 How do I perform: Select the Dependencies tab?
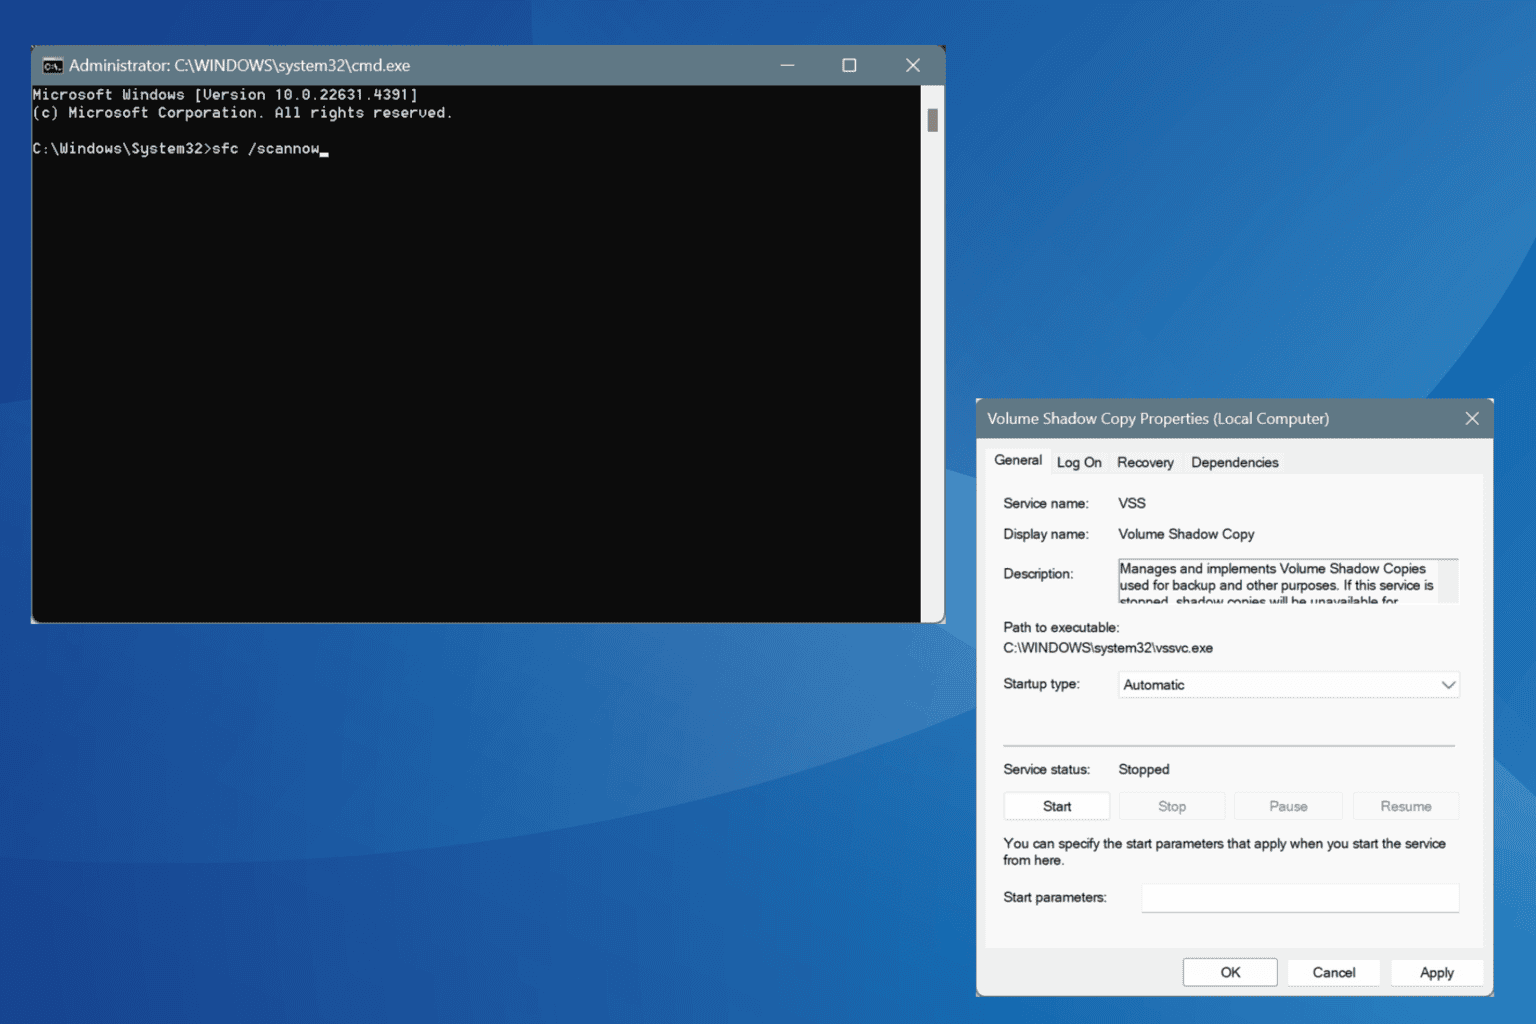pyautogui.click(x=1234, y=462)
